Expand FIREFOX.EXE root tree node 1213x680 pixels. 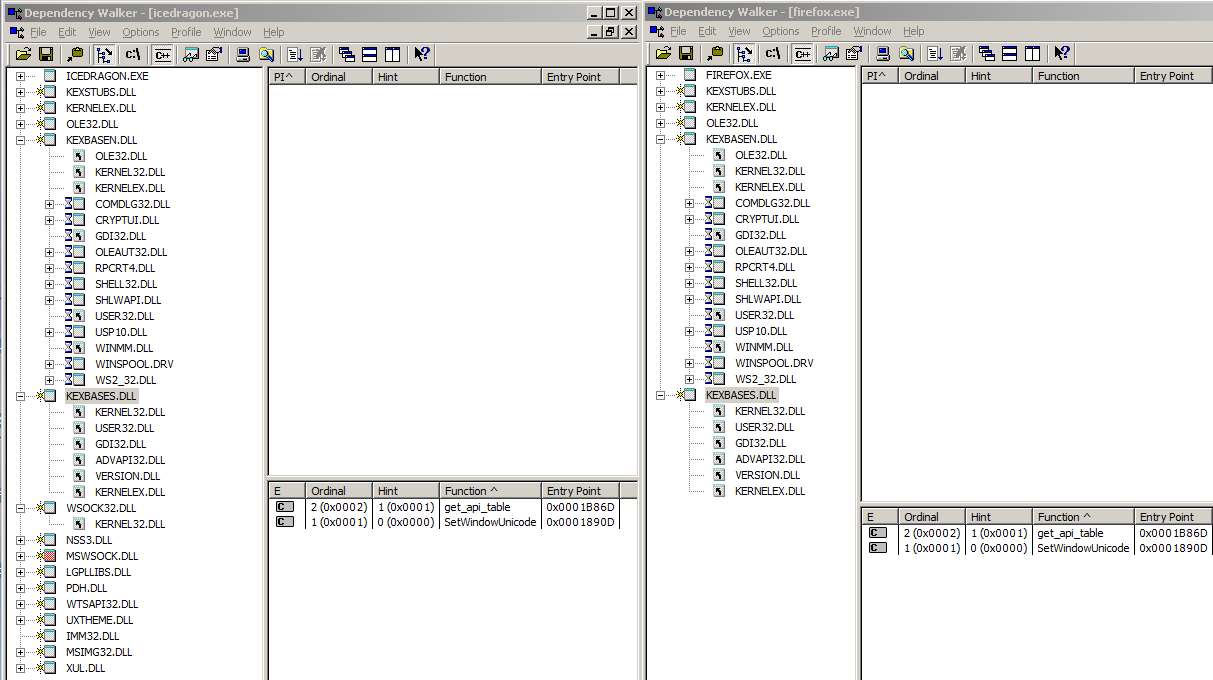click(660, 75)
